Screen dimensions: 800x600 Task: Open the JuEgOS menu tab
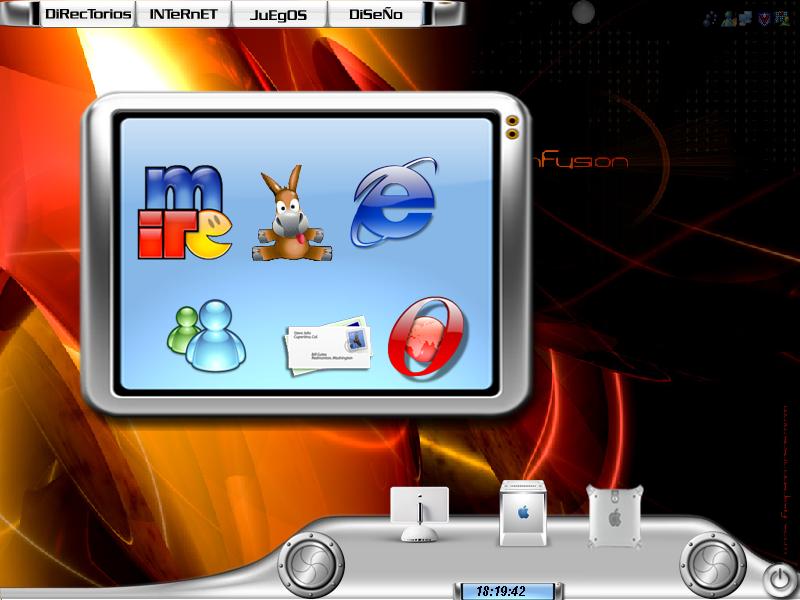(279, 14)
